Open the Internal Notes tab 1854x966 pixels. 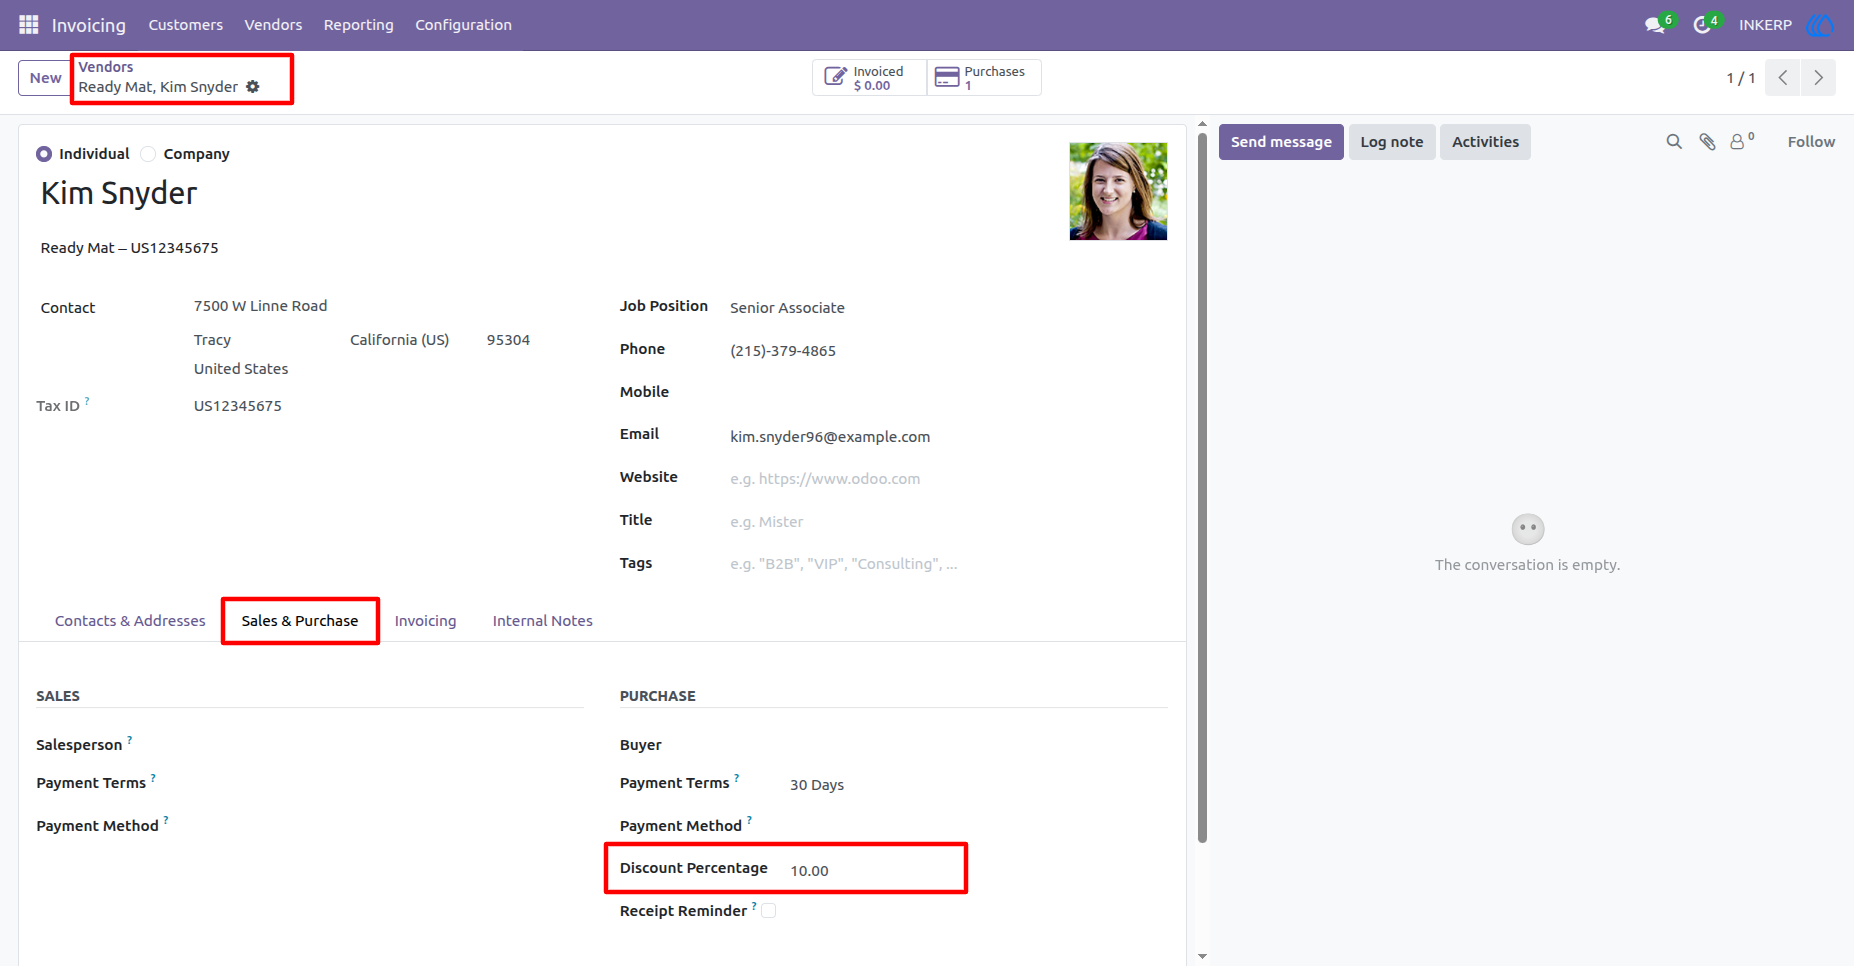tap(543, 621)
